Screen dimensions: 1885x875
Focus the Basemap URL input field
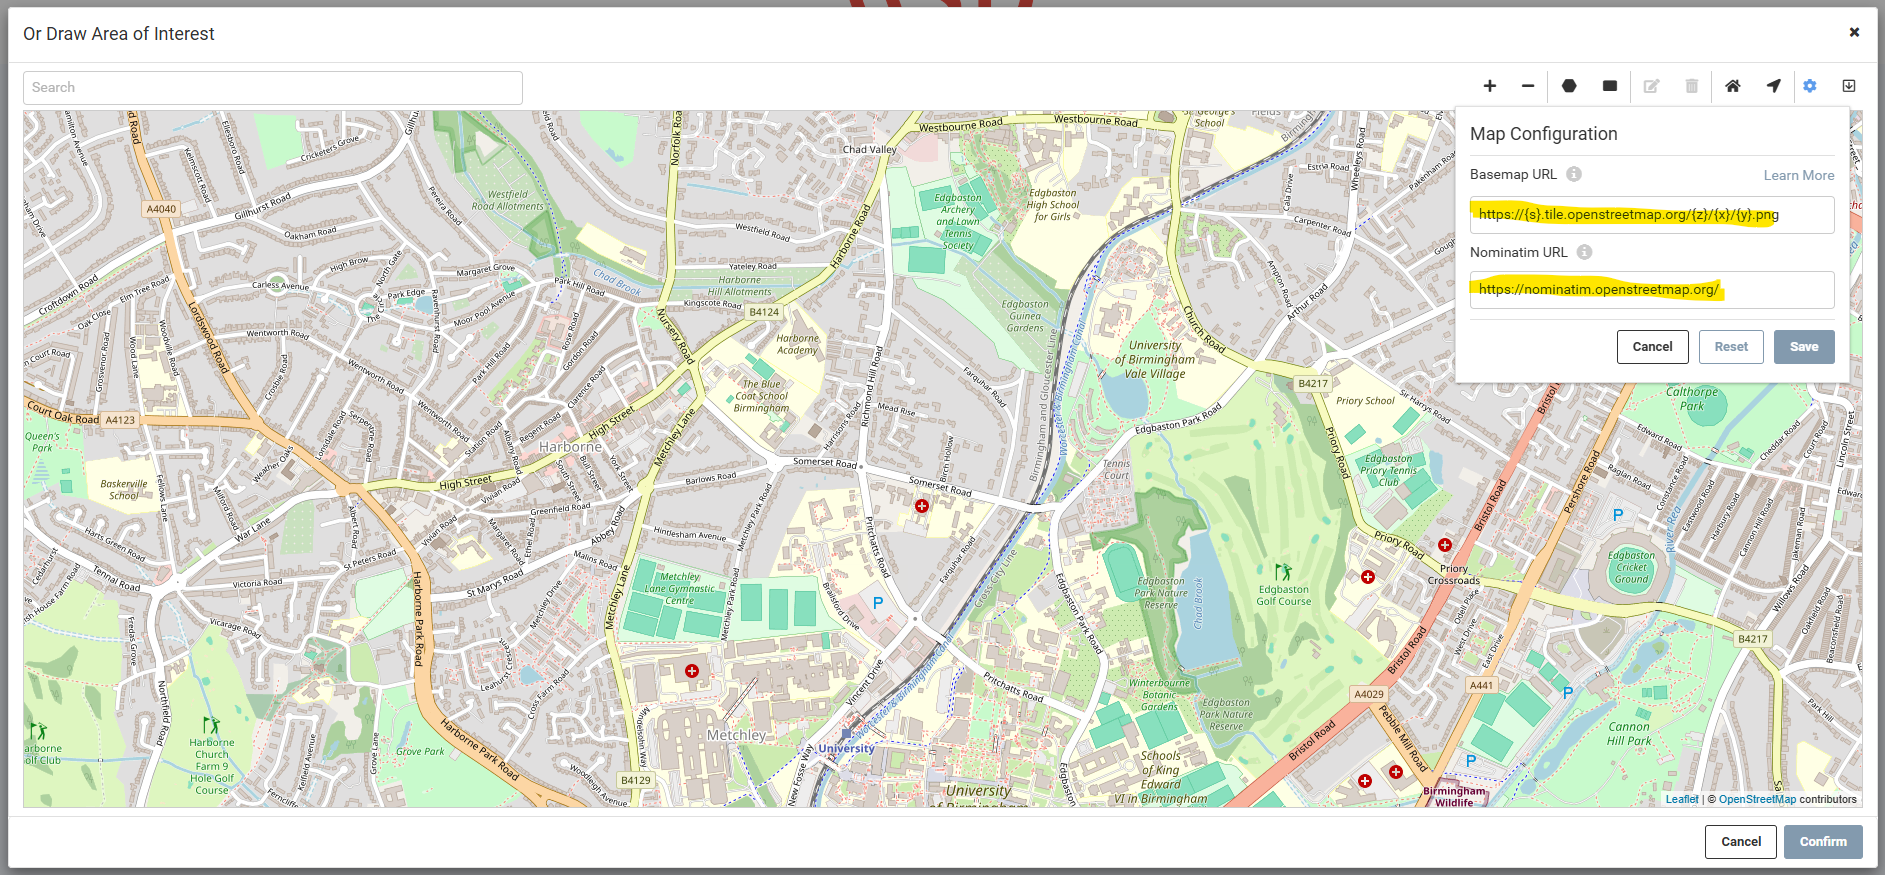[x=1652, y=215]
